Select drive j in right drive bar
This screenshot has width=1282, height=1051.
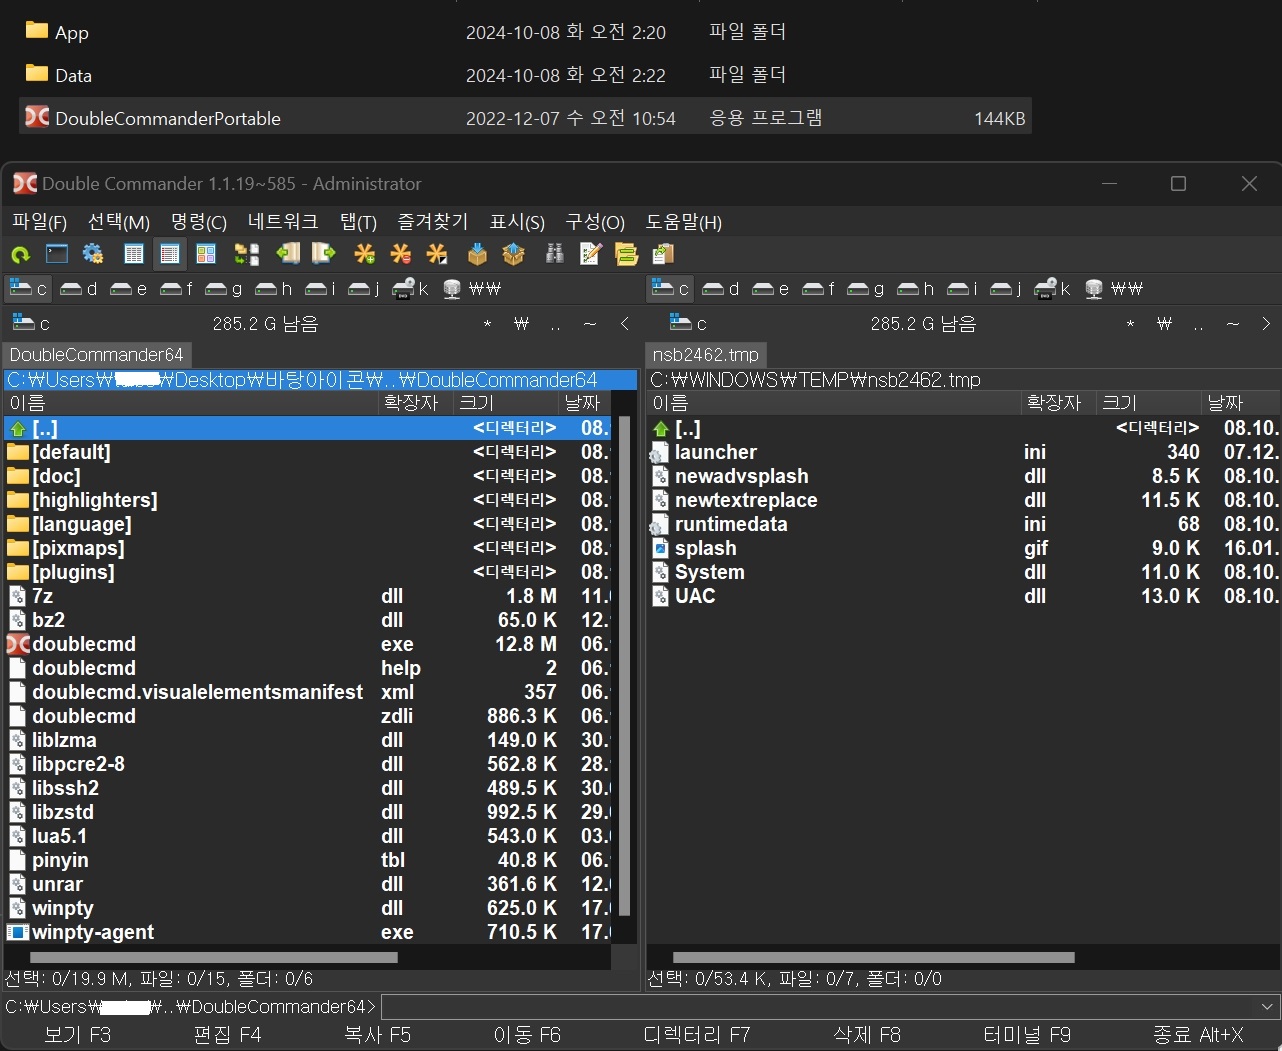coord(1006,289)
